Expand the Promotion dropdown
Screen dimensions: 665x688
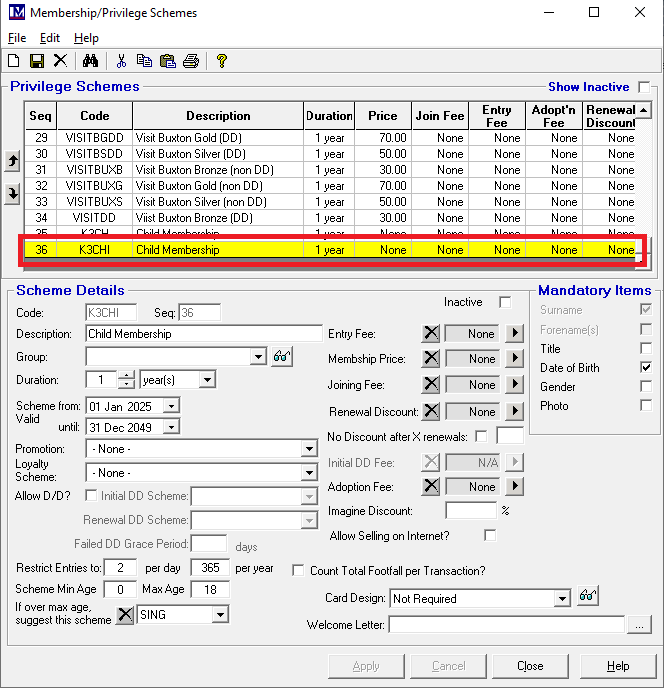(x=309, y=449)
